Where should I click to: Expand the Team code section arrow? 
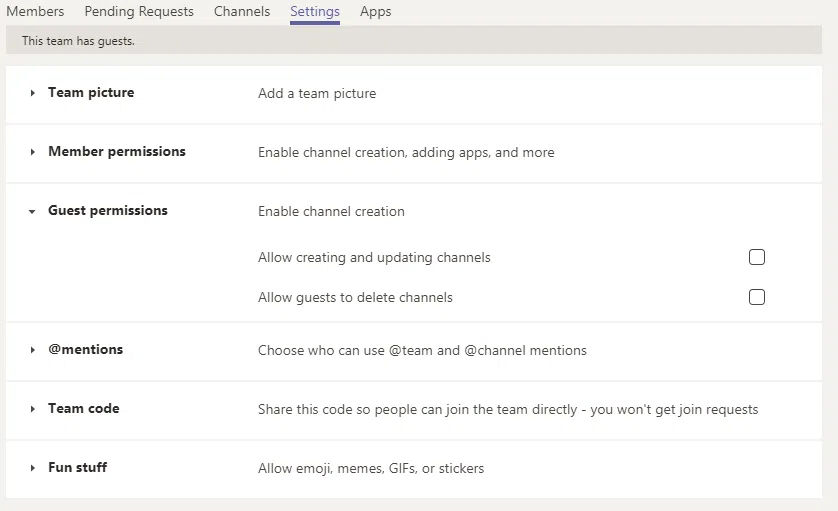point(33,409)
